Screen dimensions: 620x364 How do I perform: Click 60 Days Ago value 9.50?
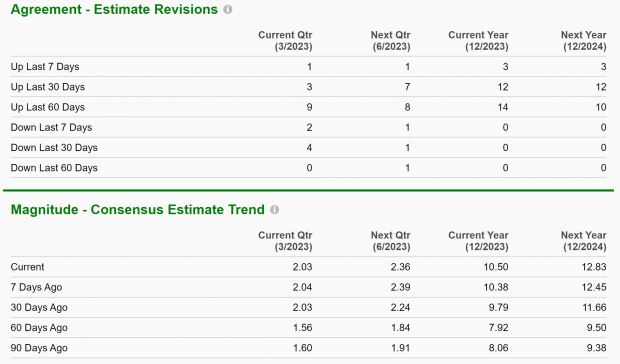tap(597, 328)
